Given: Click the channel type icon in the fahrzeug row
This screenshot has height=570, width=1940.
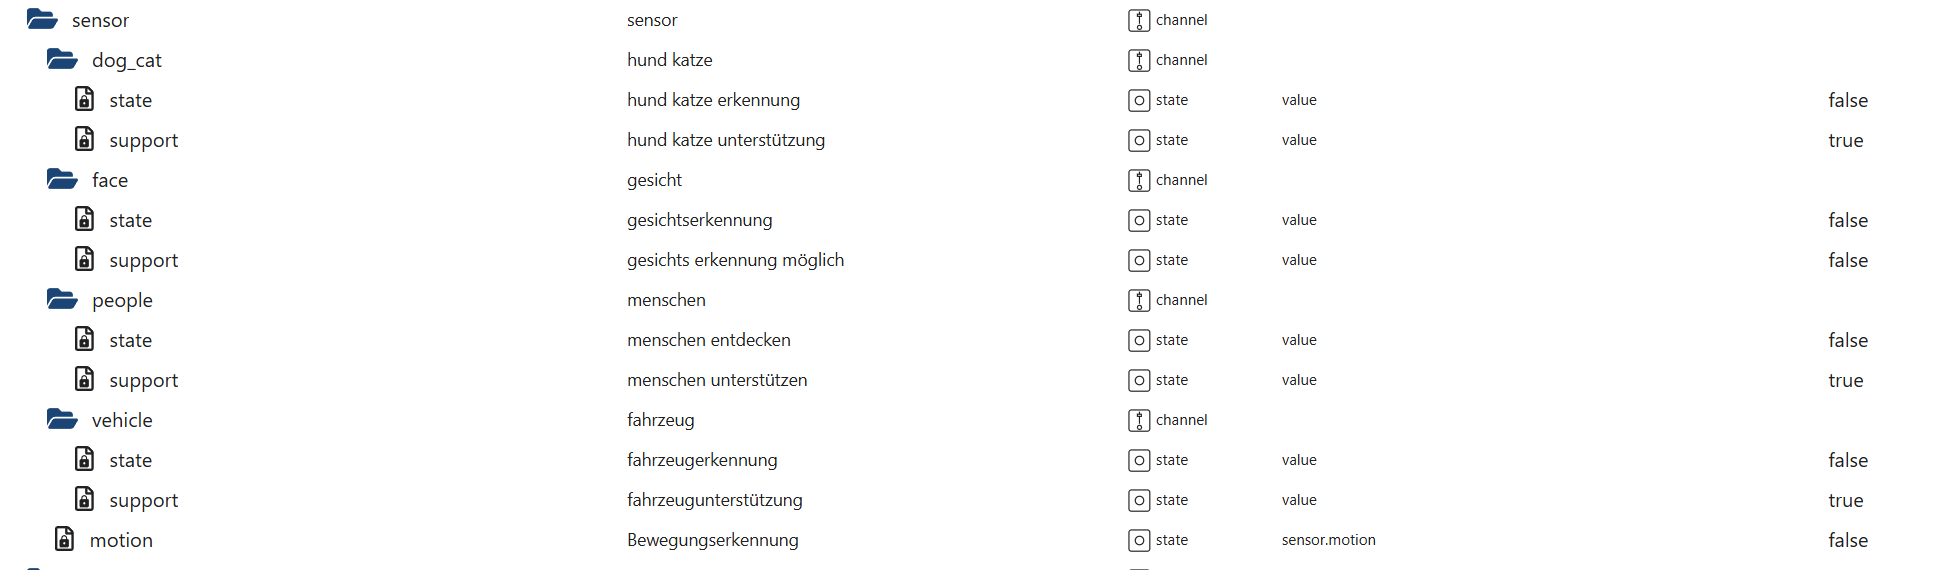Looking at the screenshot, I should coord(1139,420).
